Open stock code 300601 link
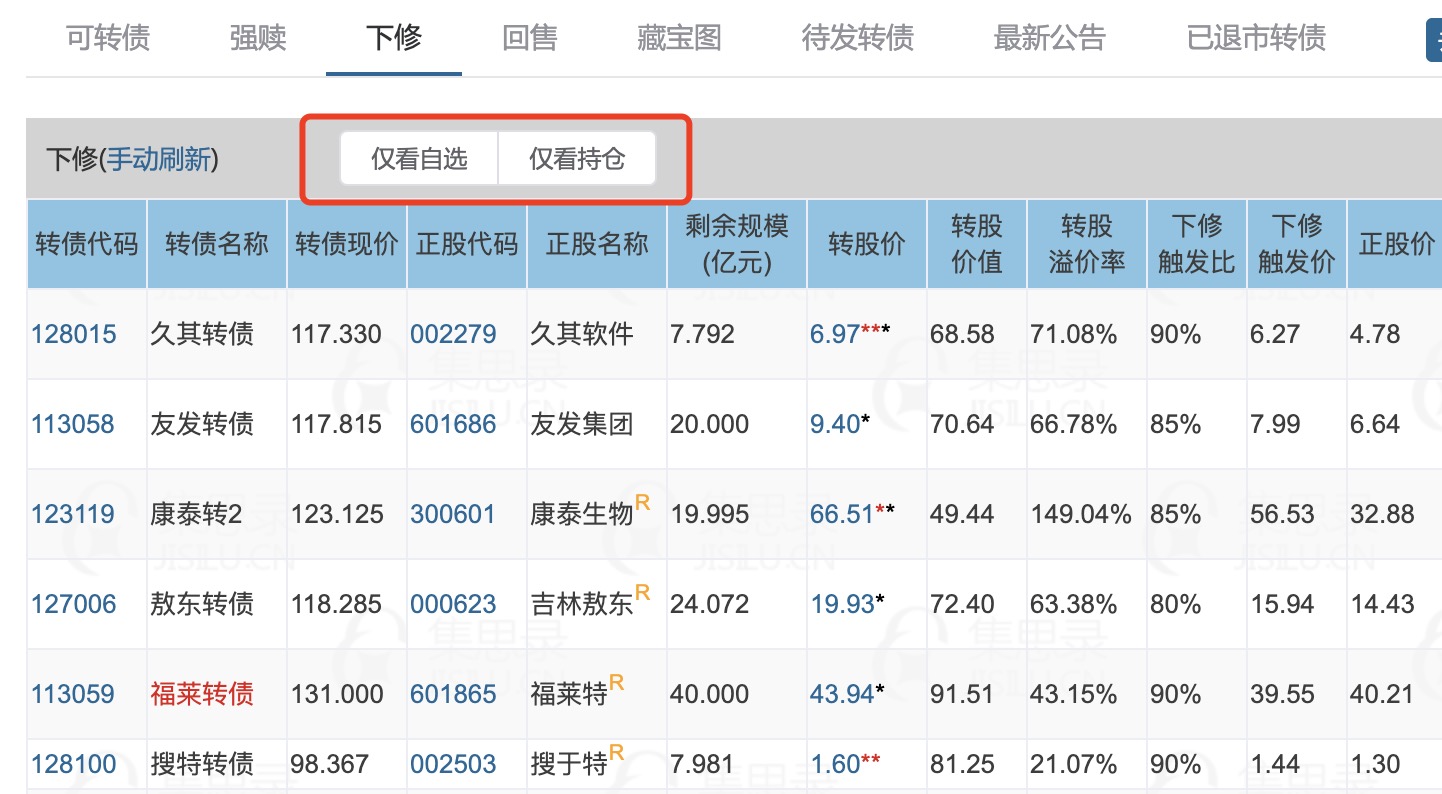This screenshot has height=794, width=1442. pyautogui.click(x=453, y=514)
